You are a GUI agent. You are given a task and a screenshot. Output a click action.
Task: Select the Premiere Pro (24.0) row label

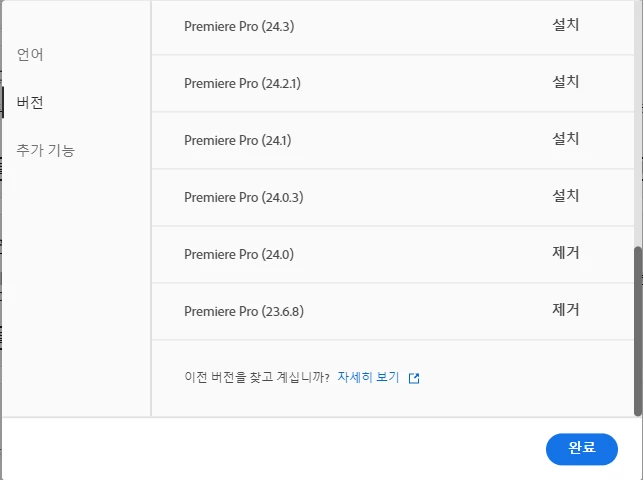tap(239, 254)
